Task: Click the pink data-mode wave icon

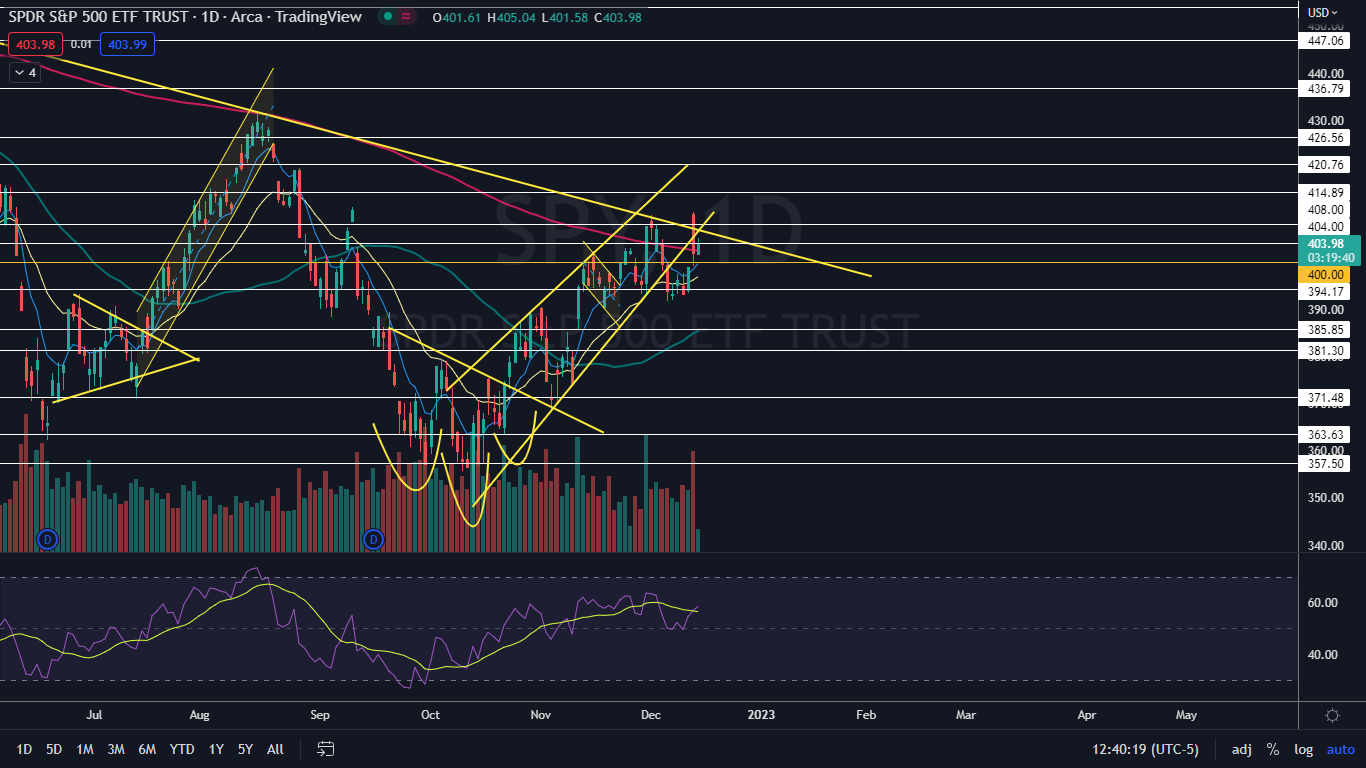Action: 406,17
